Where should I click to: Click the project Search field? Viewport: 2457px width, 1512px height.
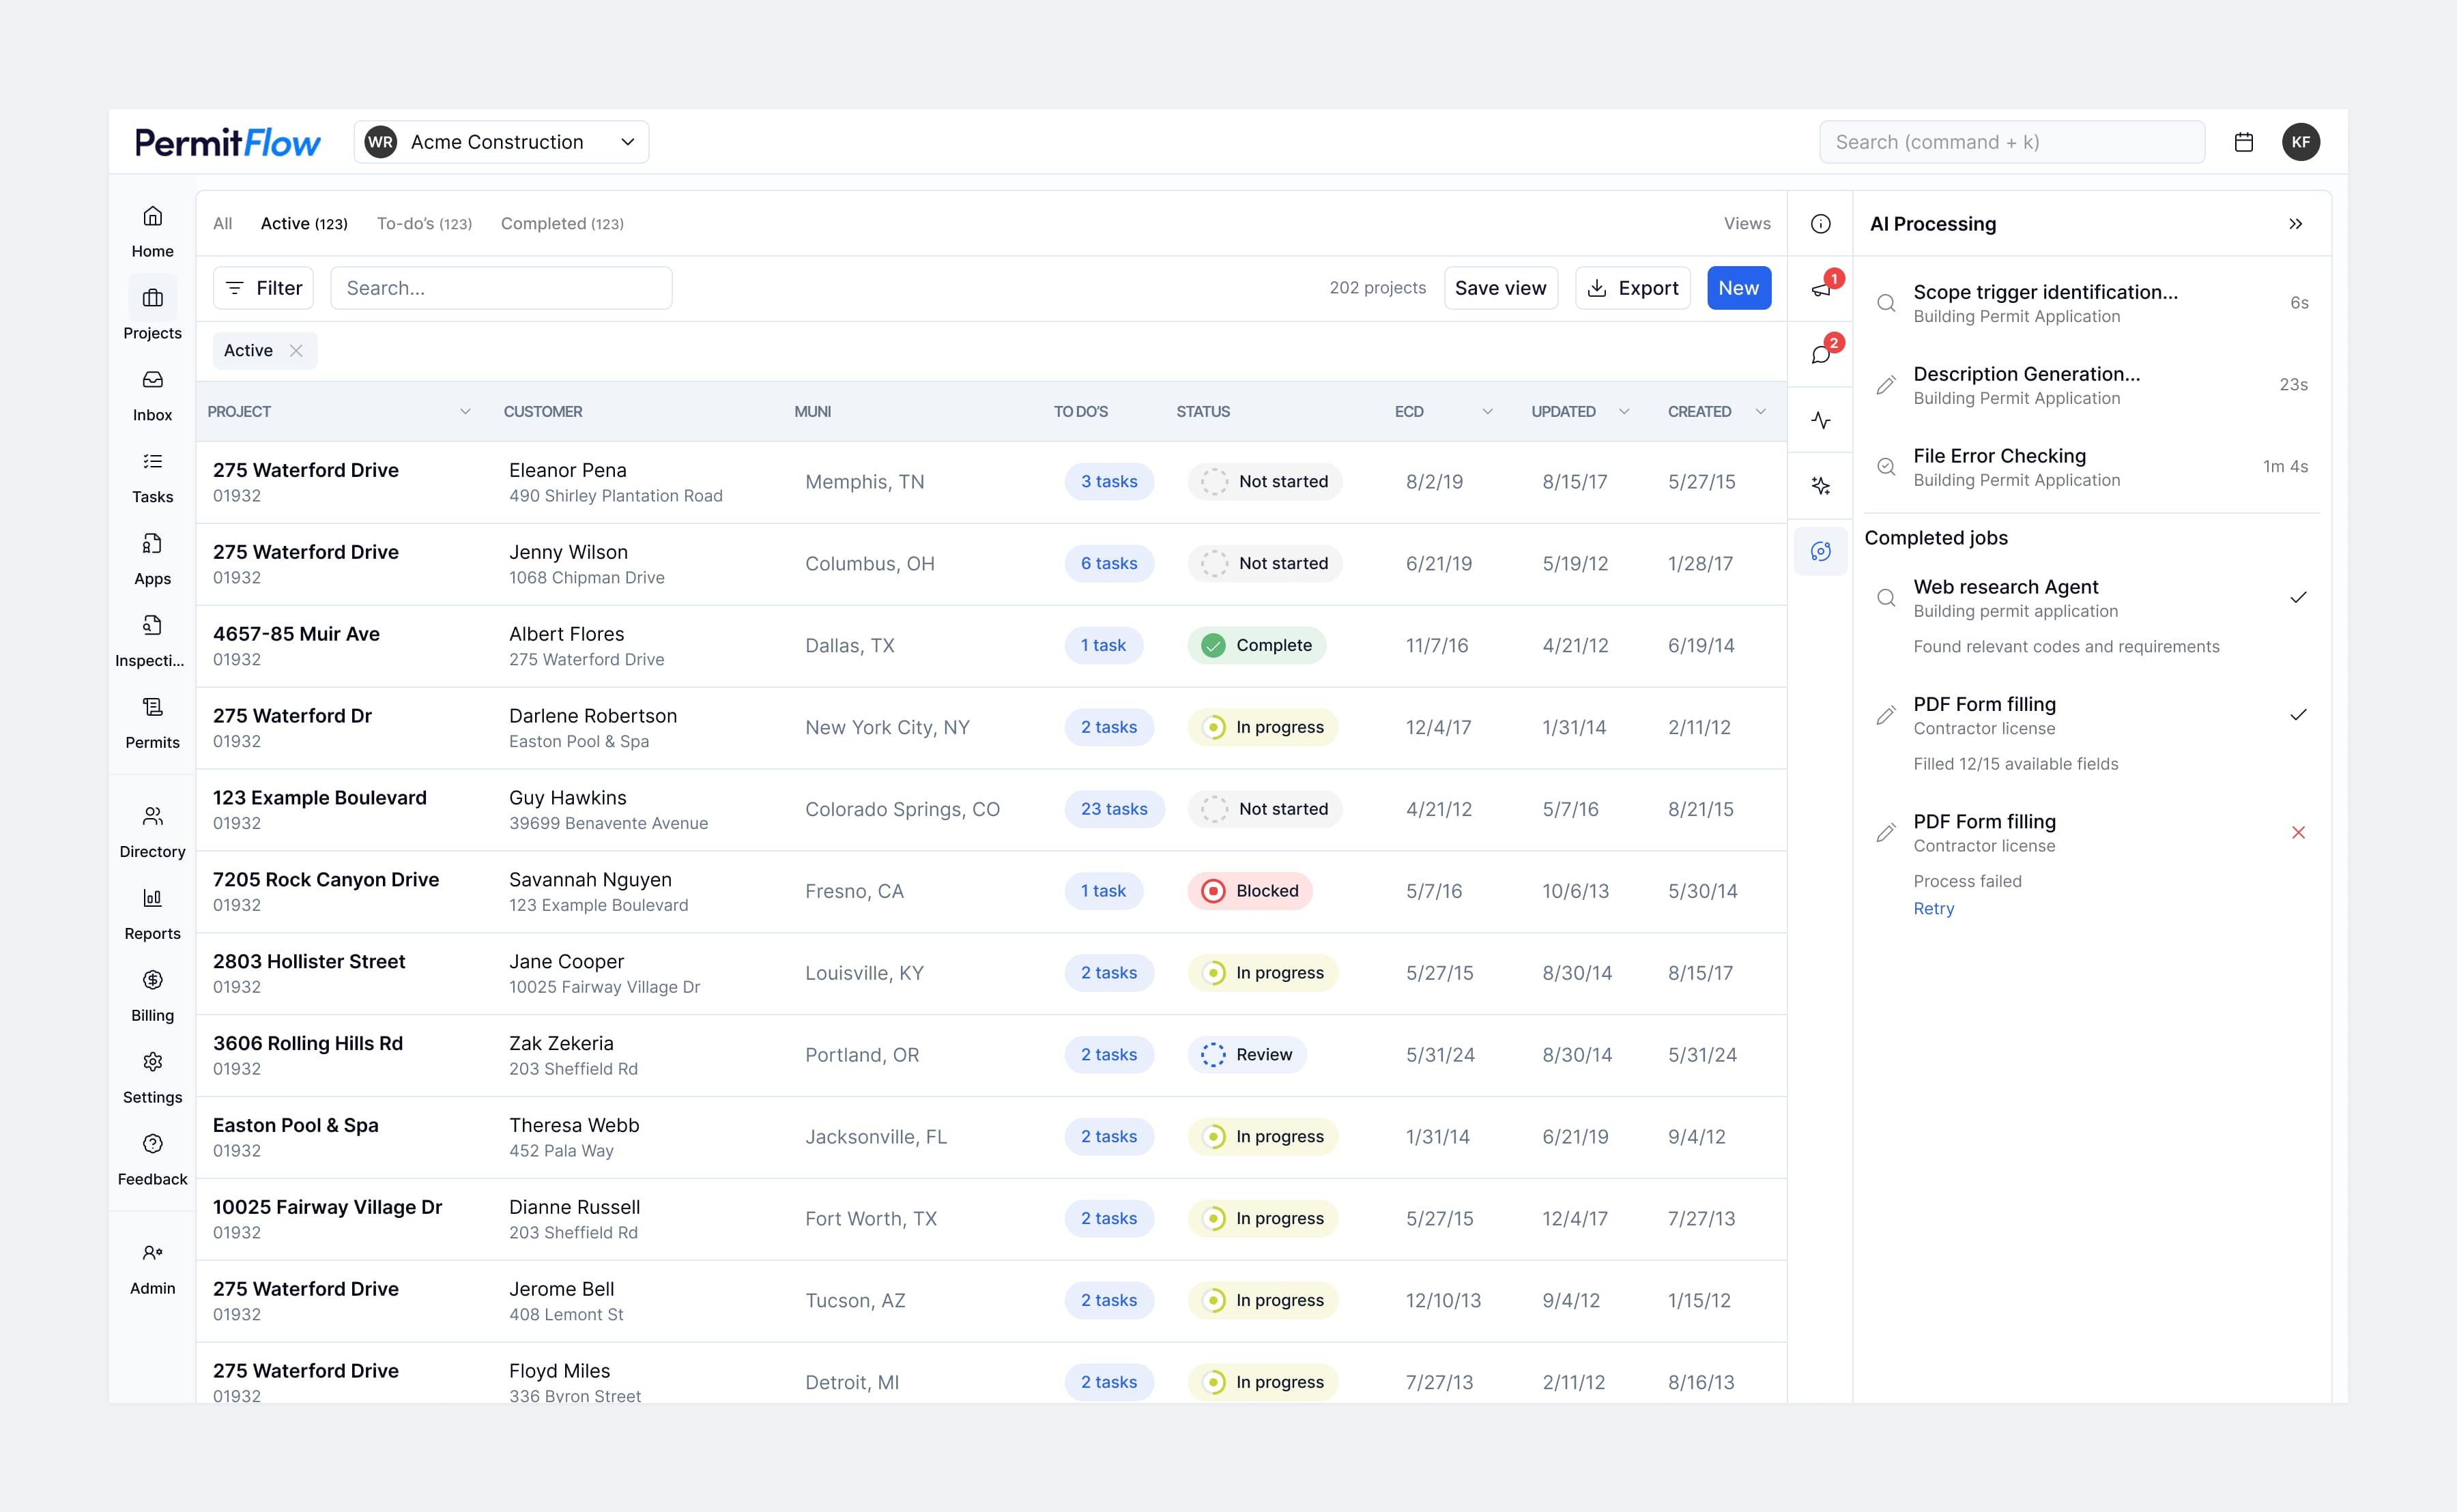coord(501,288)
